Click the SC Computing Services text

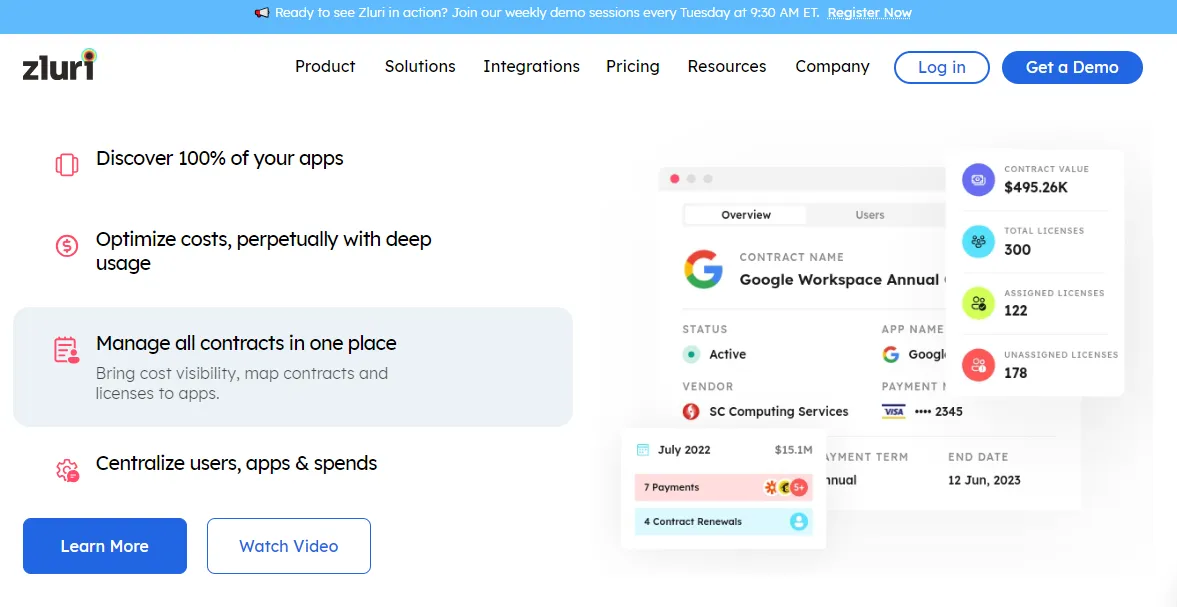coord(778,411)
